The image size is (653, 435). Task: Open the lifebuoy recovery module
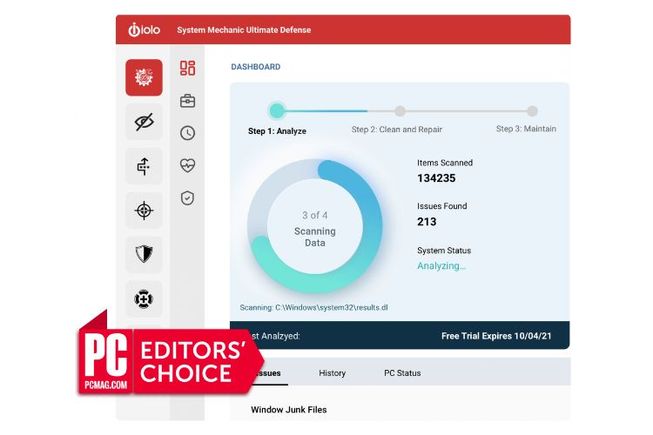click(x=144, y=299)
